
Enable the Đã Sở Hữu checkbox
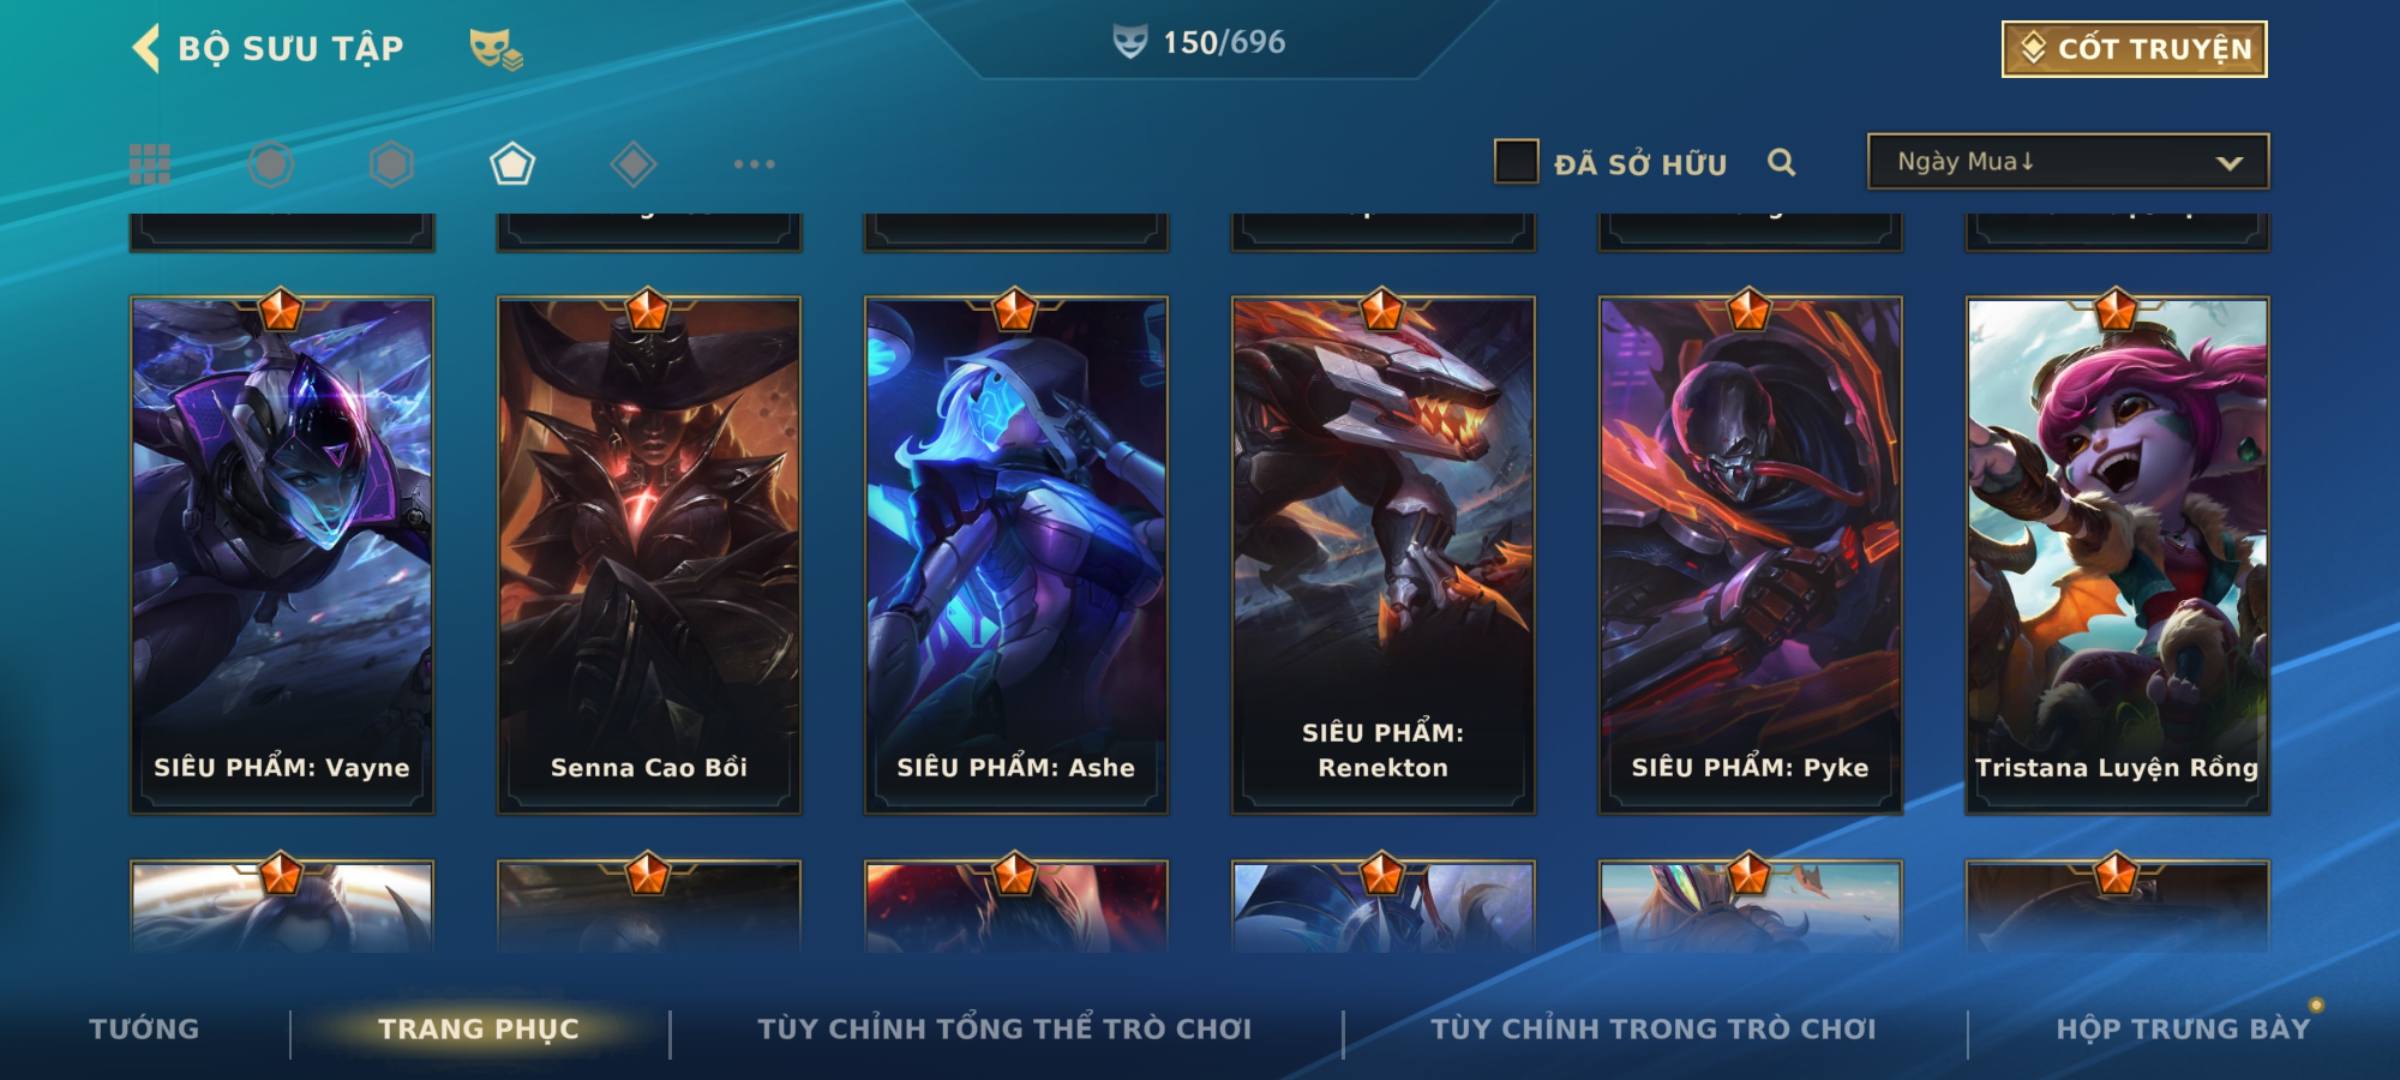point(1516,161)
